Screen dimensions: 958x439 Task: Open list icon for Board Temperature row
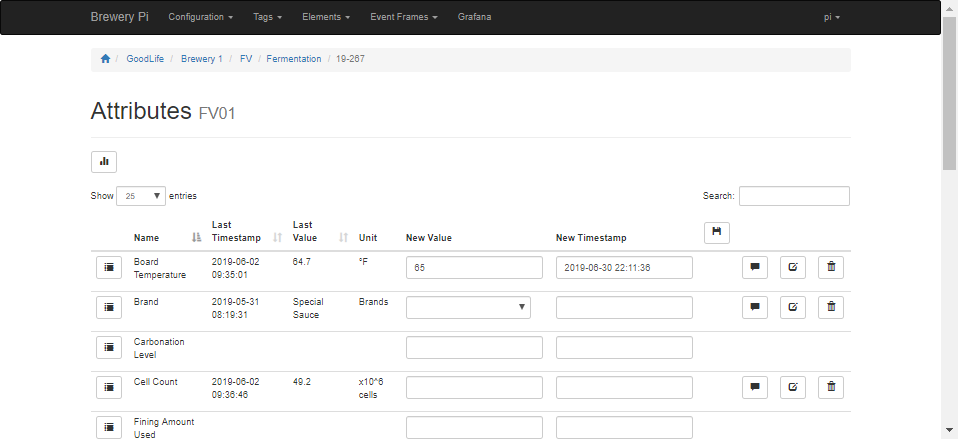(109, 267)
